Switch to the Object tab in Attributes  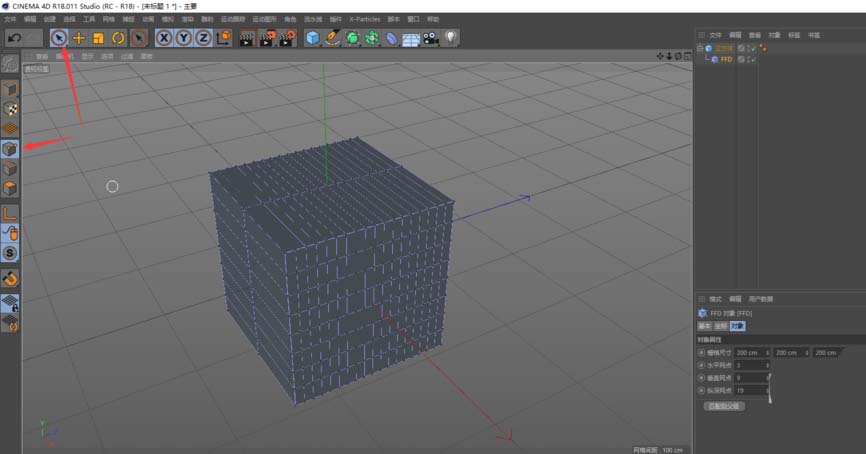737,326
